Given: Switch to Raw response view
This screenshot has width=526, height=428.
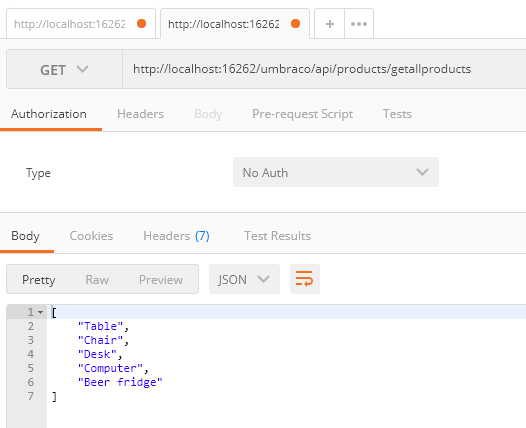Looking at the screenshot, I should [97, 279].
